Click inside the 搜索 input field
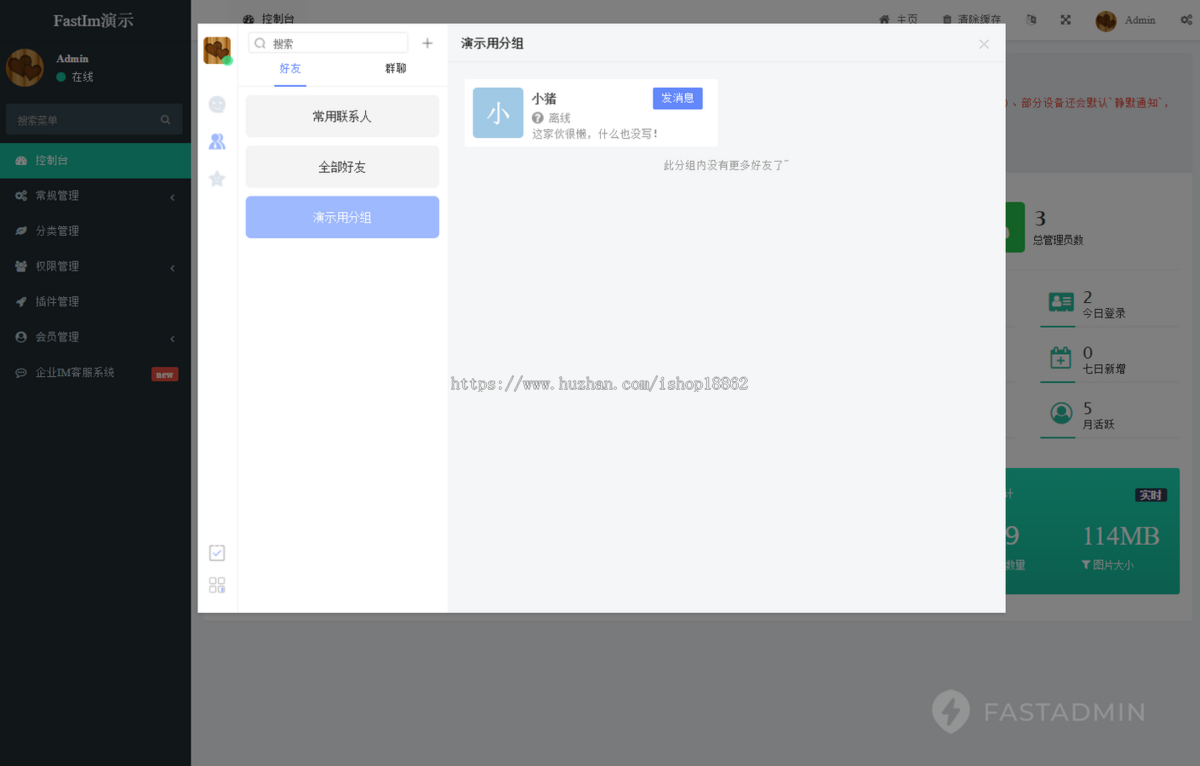1200x766 pixels. 330,43
